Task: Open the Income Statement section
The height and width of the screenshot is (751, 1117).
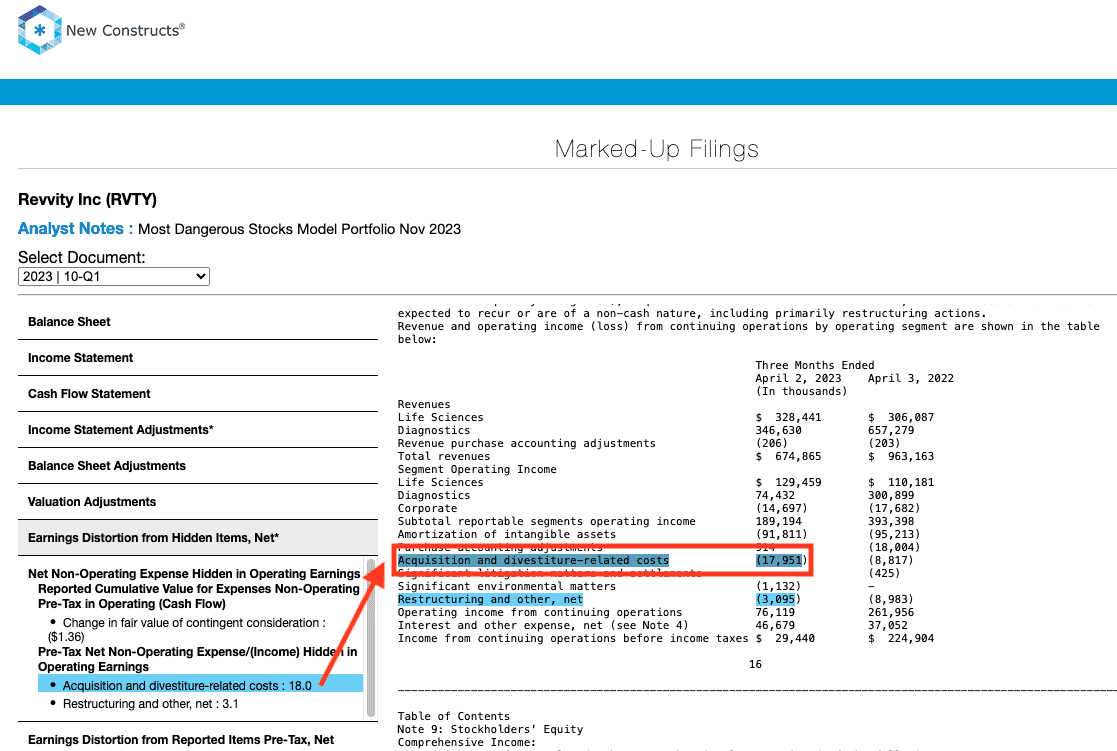Action: click(198, 358)
